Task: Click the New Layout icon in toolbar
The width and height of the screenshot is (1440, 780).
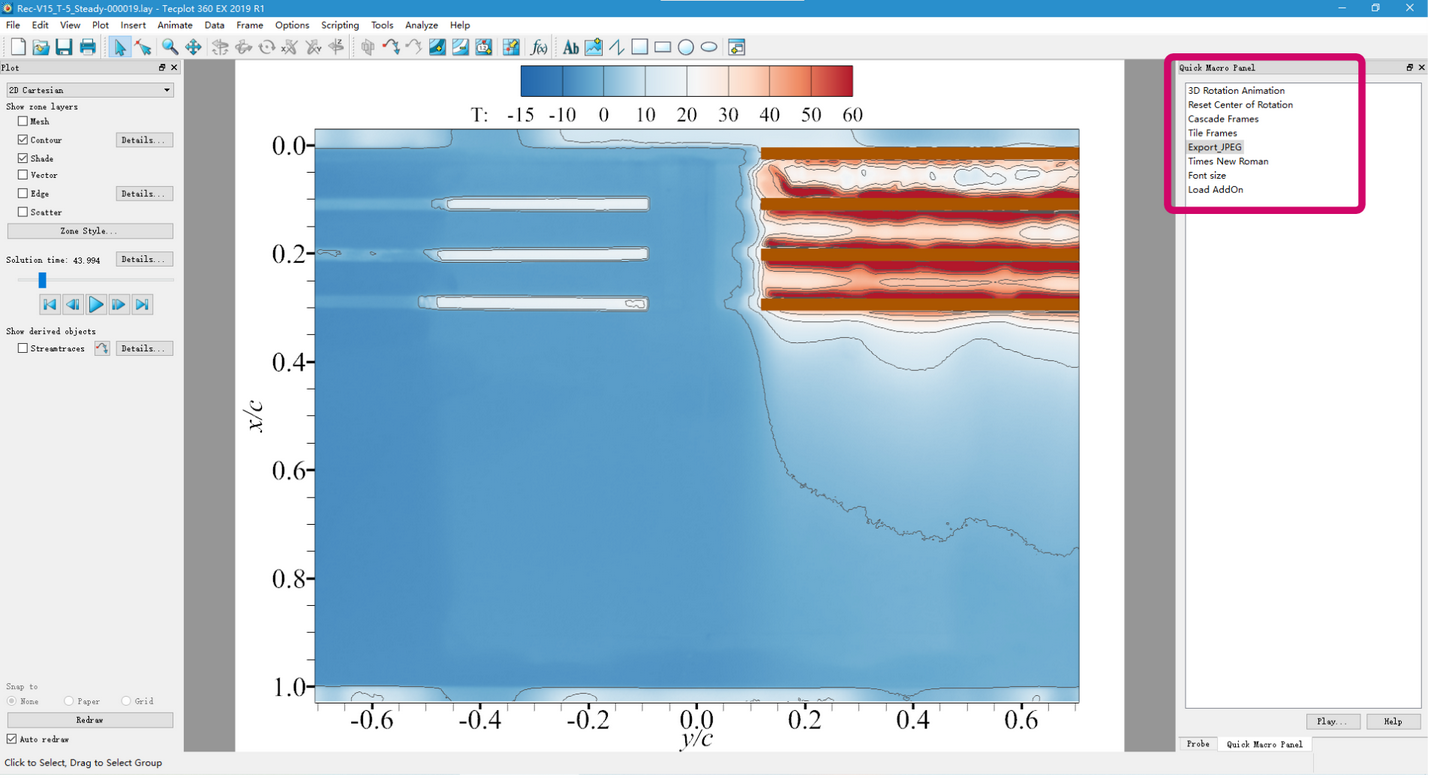Action: 18,47
